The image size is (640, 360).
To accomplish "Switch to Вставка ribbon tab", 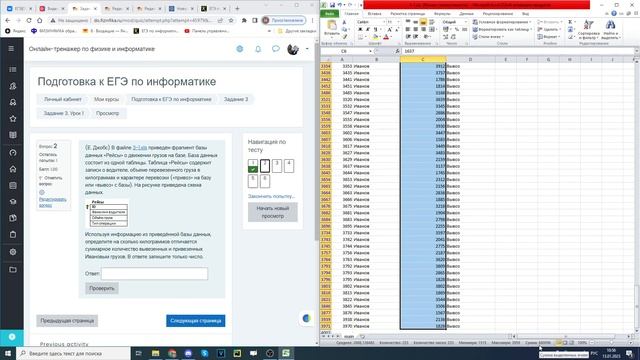I will (374, 13).
